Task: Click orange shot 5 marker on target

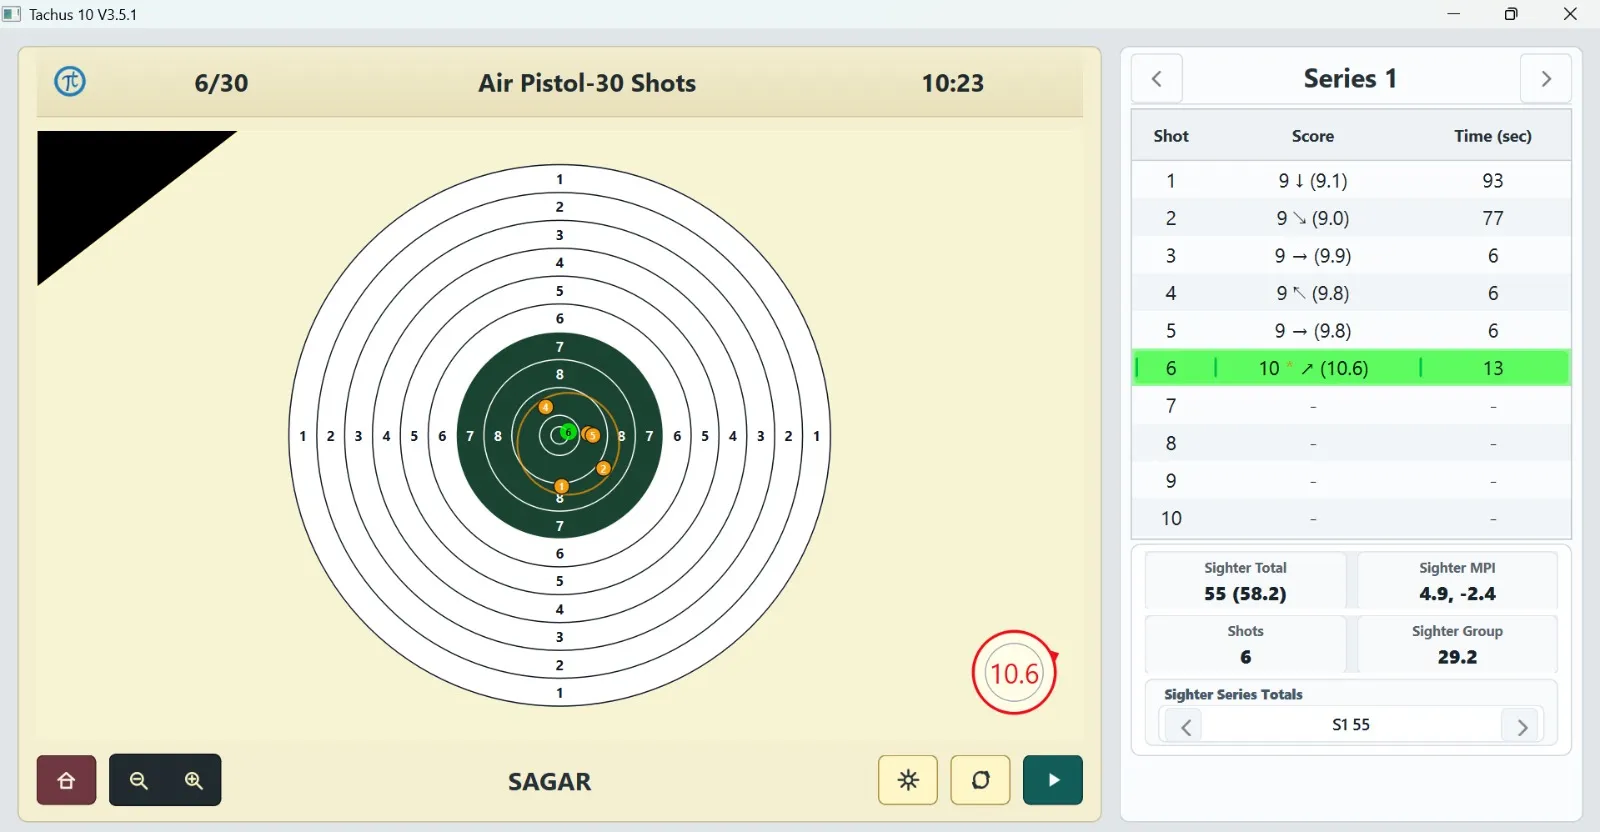Action: 592,435
